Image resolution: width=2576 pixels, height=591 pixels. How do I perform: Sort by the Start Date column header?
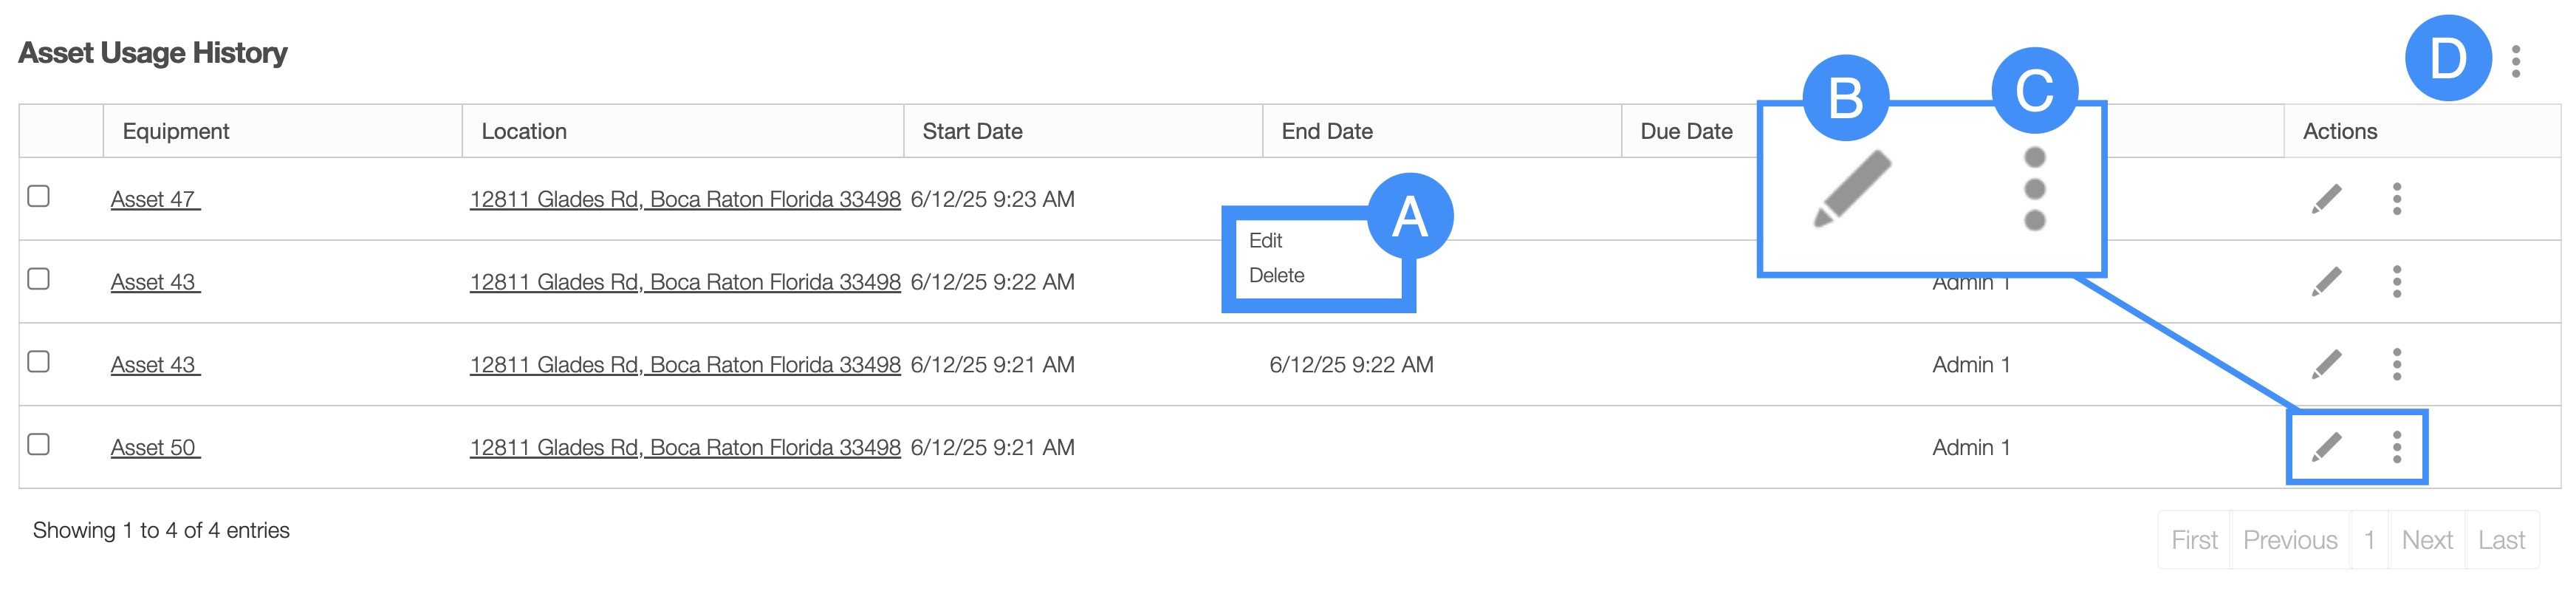point(972,131)
